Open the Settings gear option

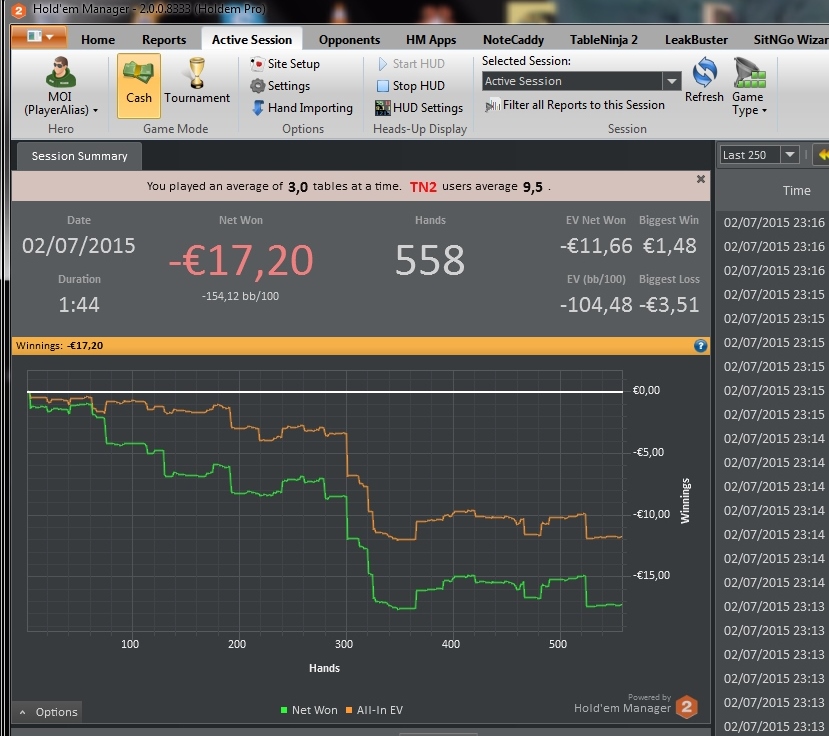tap(280, 86)
